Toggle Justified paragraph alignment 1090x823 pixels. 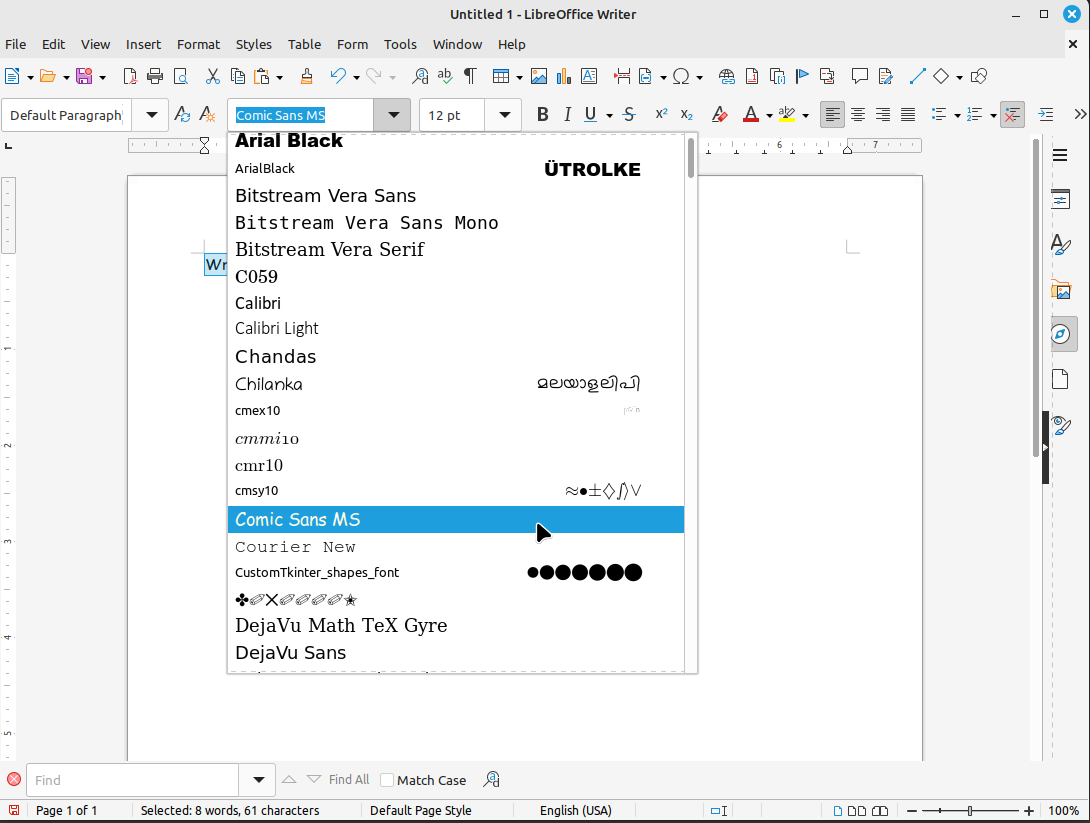click(x=908, y=115)
